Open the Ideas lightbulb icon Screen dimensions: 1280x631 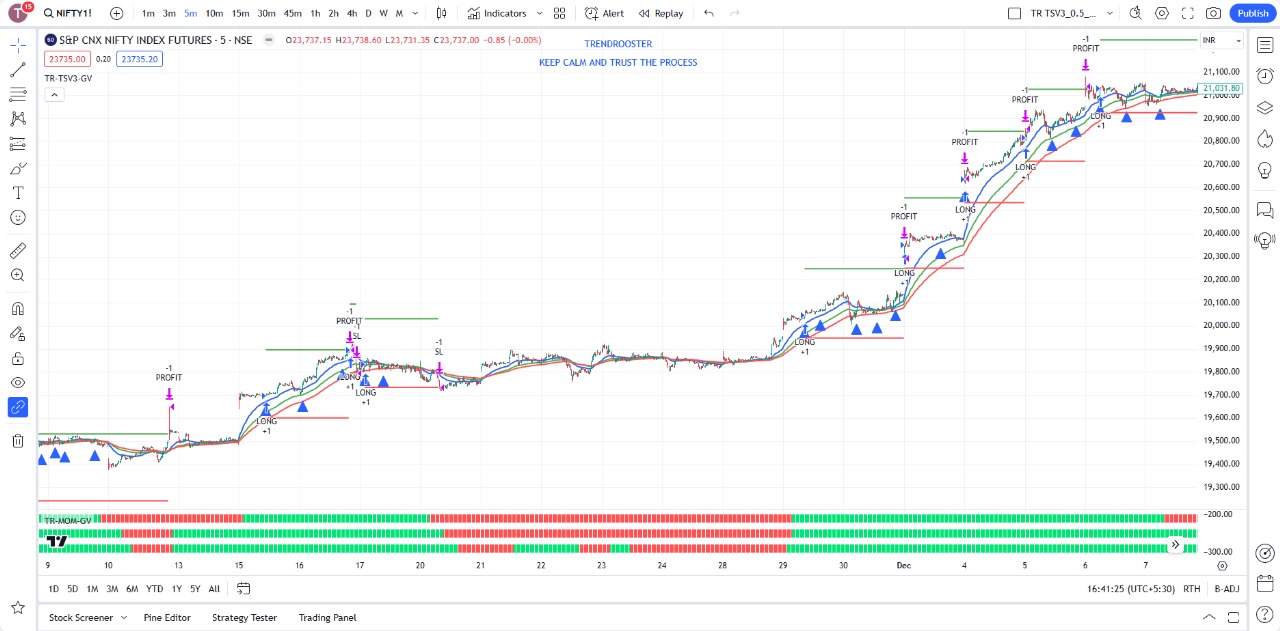pos(1264,170)
